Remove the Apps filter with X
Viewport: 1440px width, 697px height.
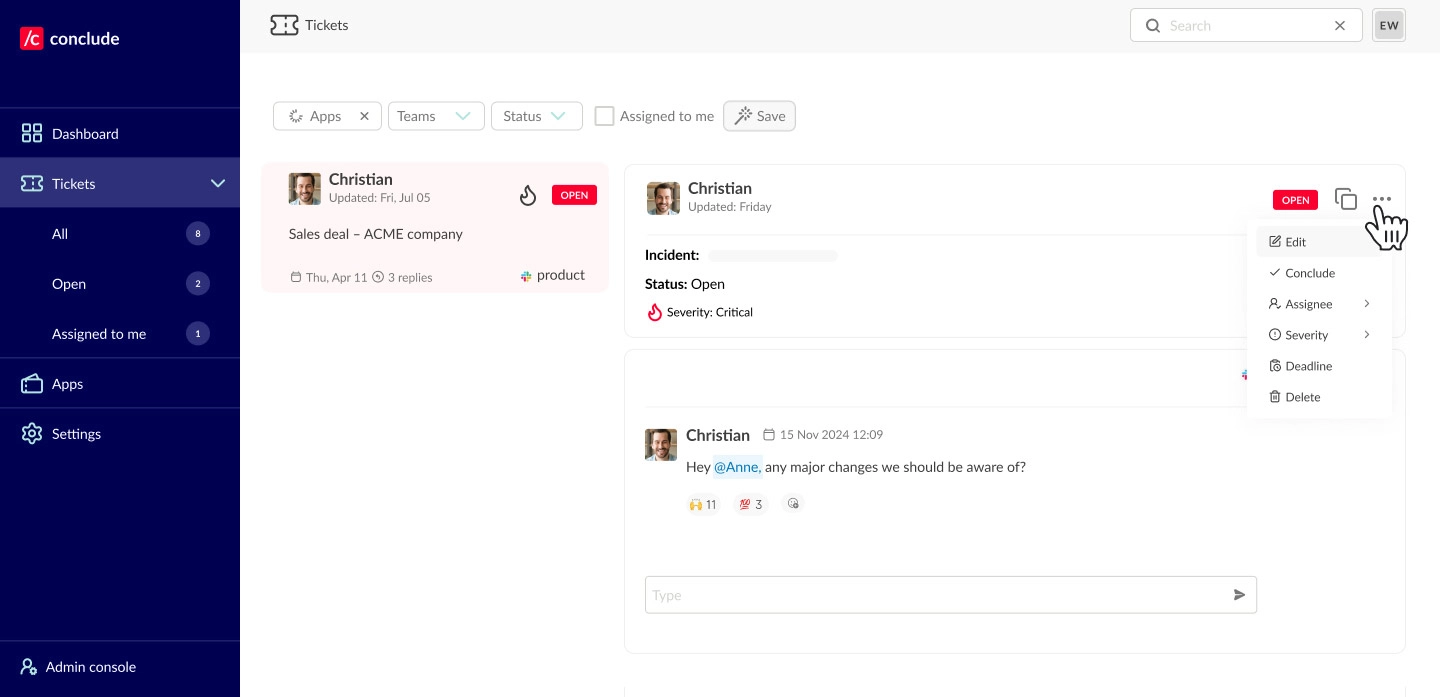364,116
